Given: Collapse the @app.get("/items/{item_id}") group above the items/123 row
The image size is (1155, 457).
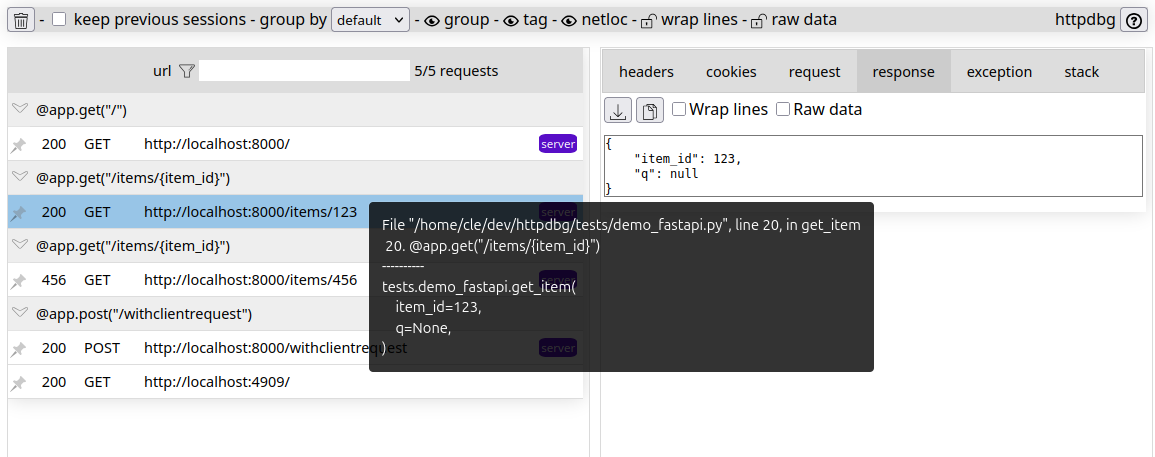Looking at the screenshot, I should (x=20, y=177).
